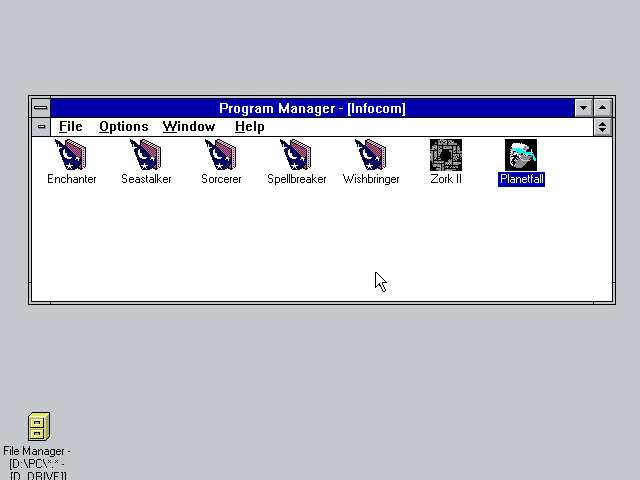640x480 pixels.
Task: Click the Seastalker label text
Action: pos(146,179)
